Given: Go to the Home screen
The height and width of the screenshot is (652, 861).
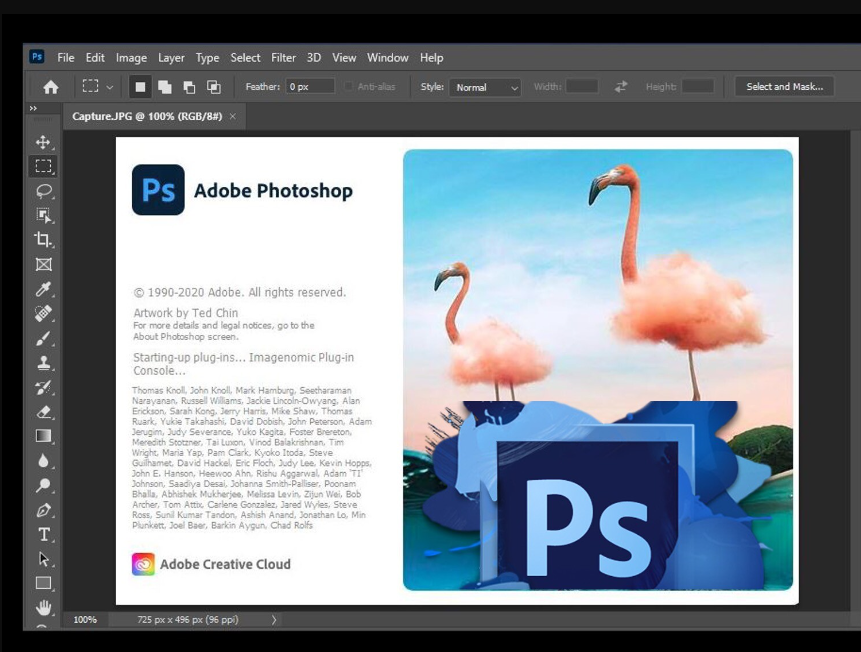Looking at the screenshot, I should pos(51,87).
